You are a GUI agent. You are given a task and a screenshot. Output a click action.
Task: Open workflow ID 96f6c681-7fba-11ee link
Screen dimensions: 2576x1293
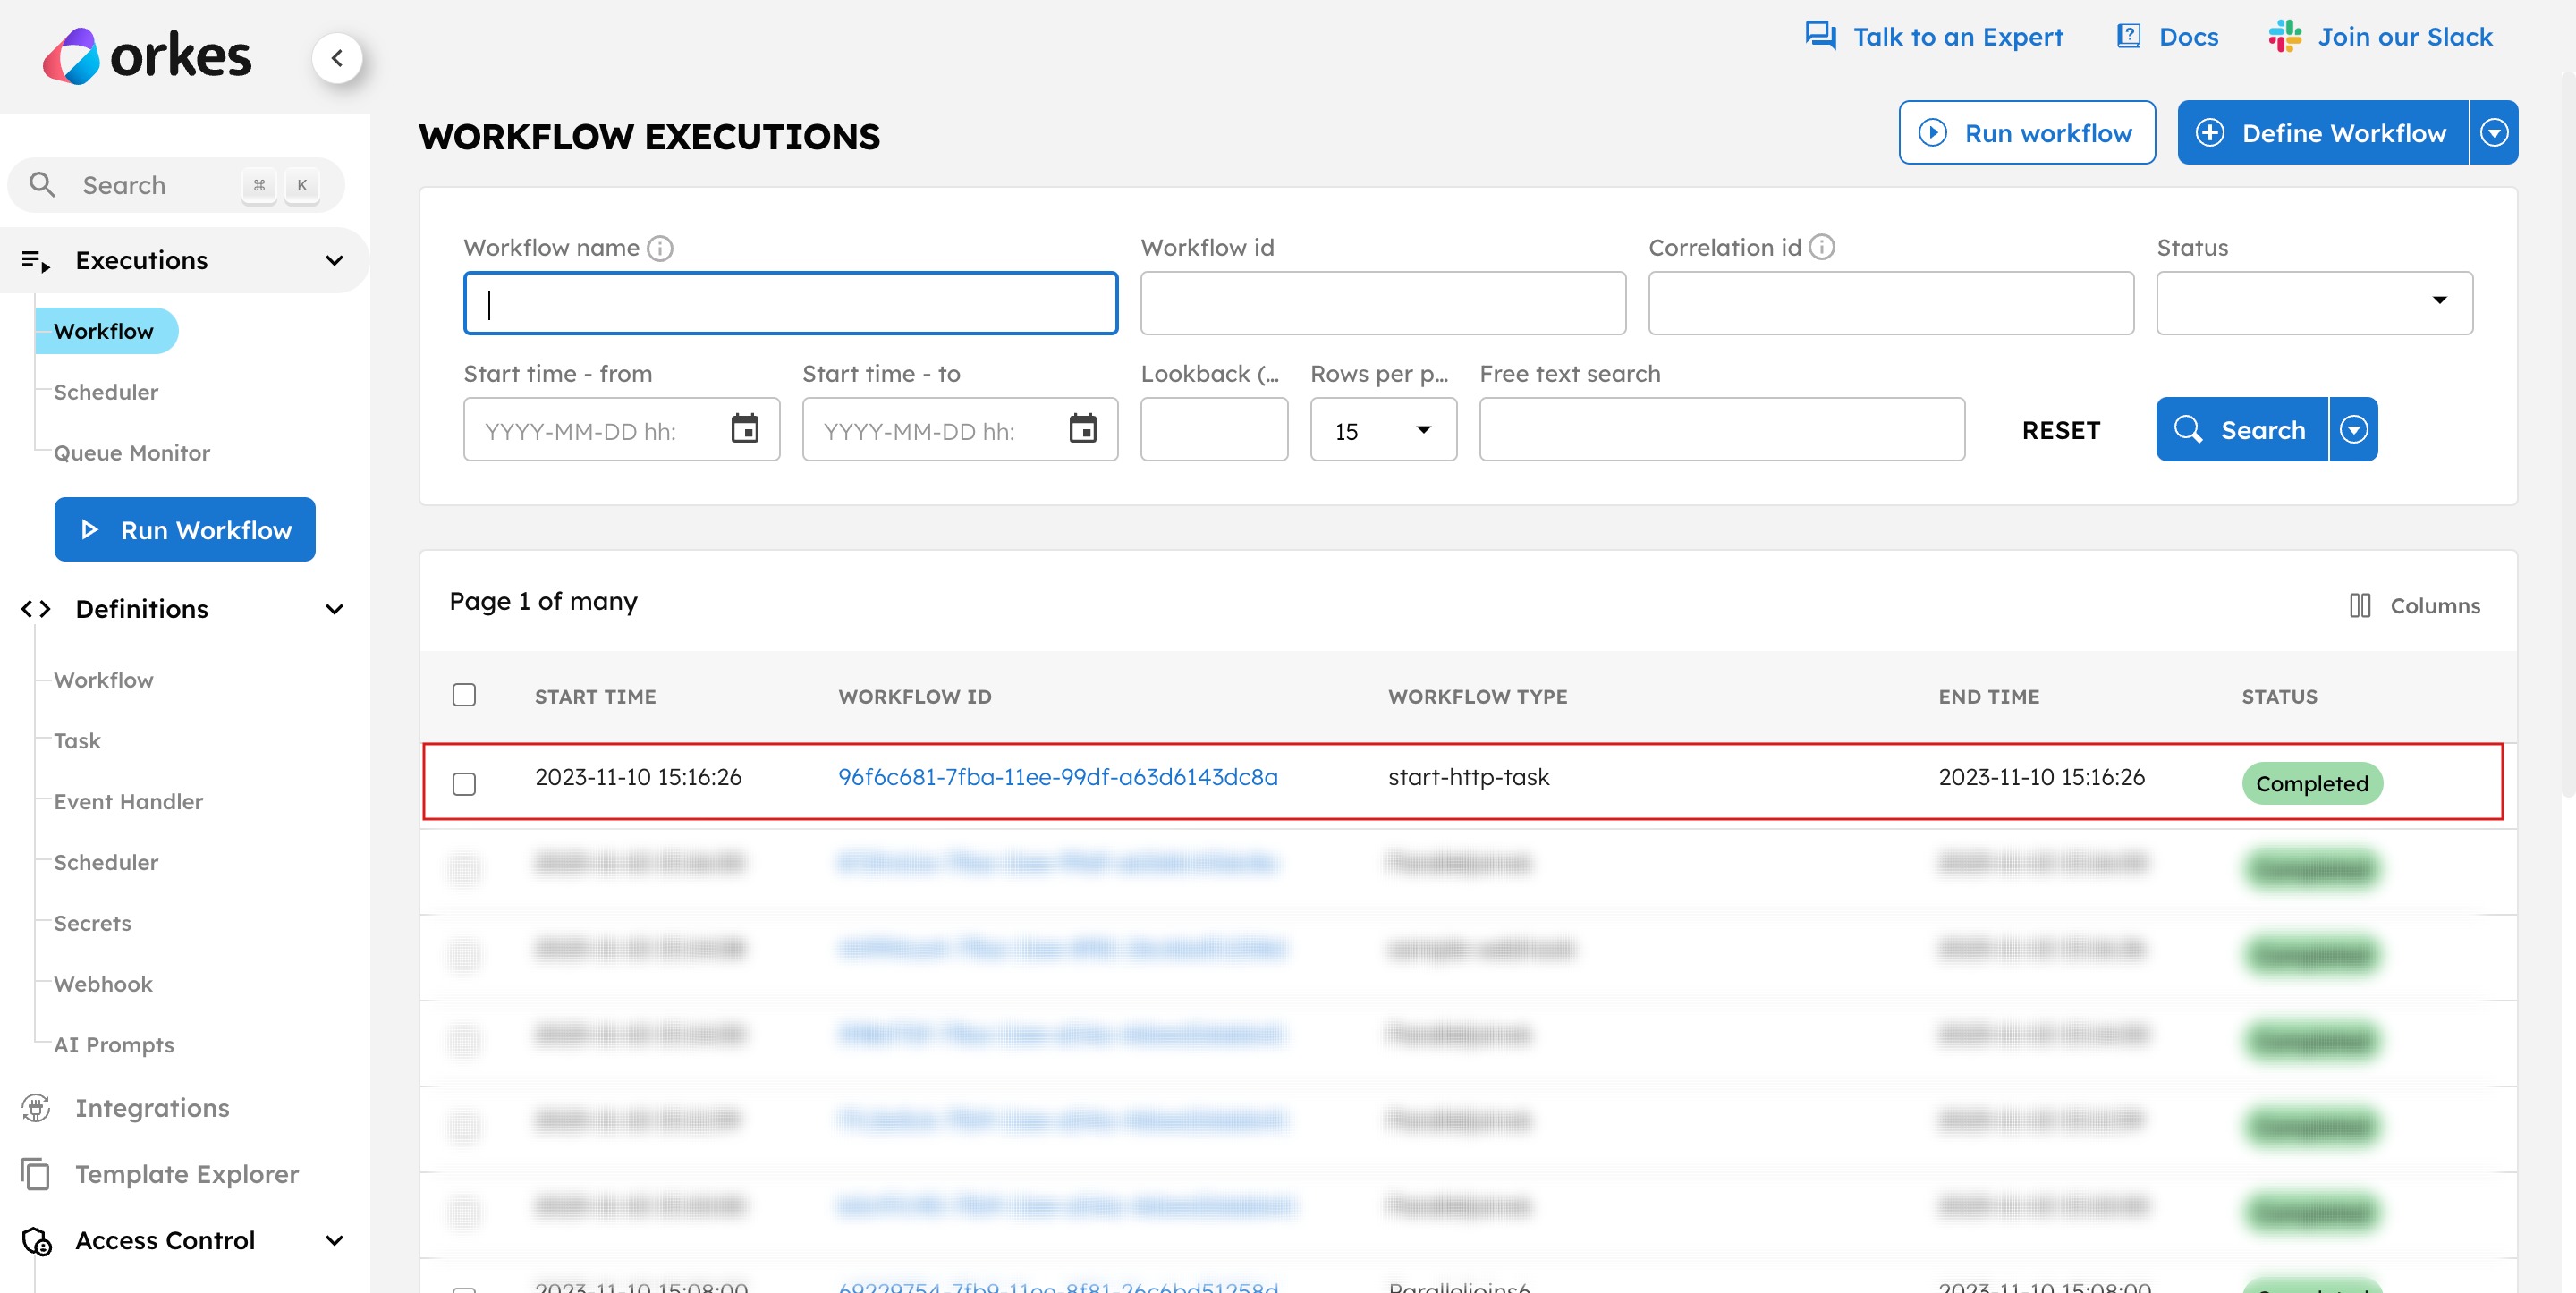(1057, 777)
